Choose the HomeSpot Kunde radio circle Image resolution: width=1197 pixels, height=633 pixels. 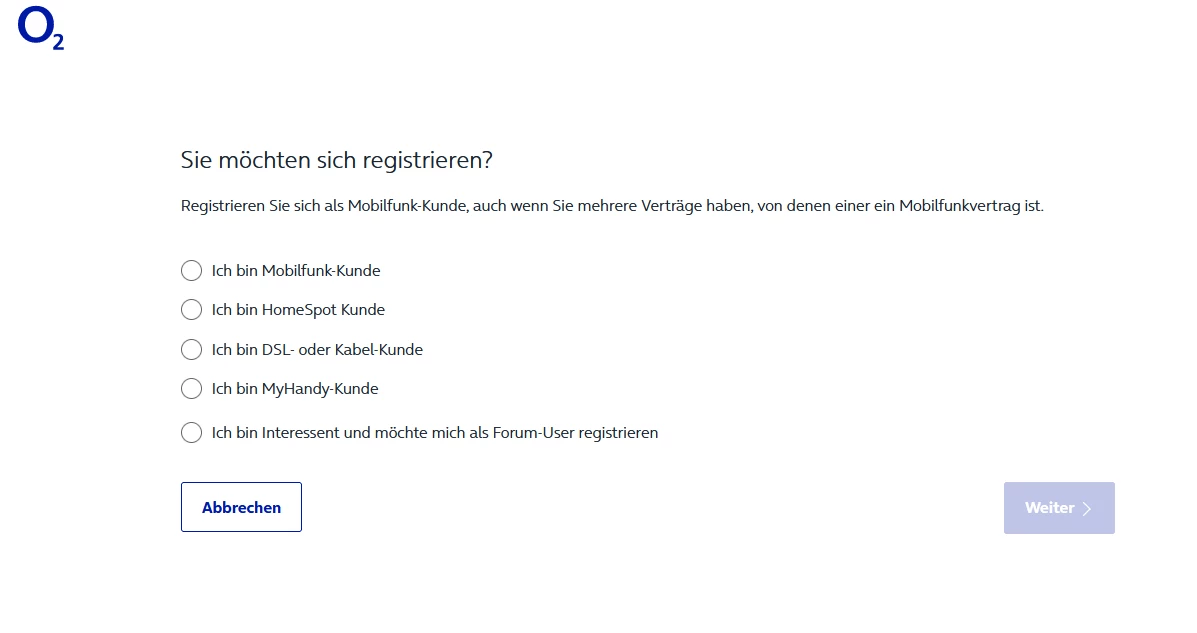(x=191, y=310)
